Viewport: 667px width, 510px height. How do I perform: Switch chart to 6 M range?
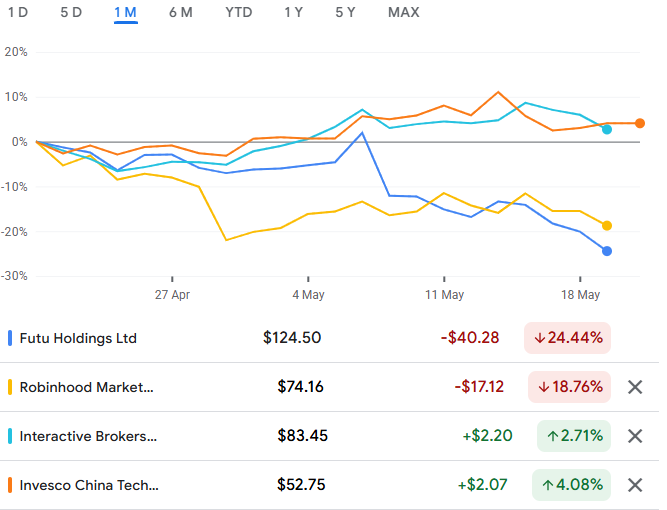point(181,12)
